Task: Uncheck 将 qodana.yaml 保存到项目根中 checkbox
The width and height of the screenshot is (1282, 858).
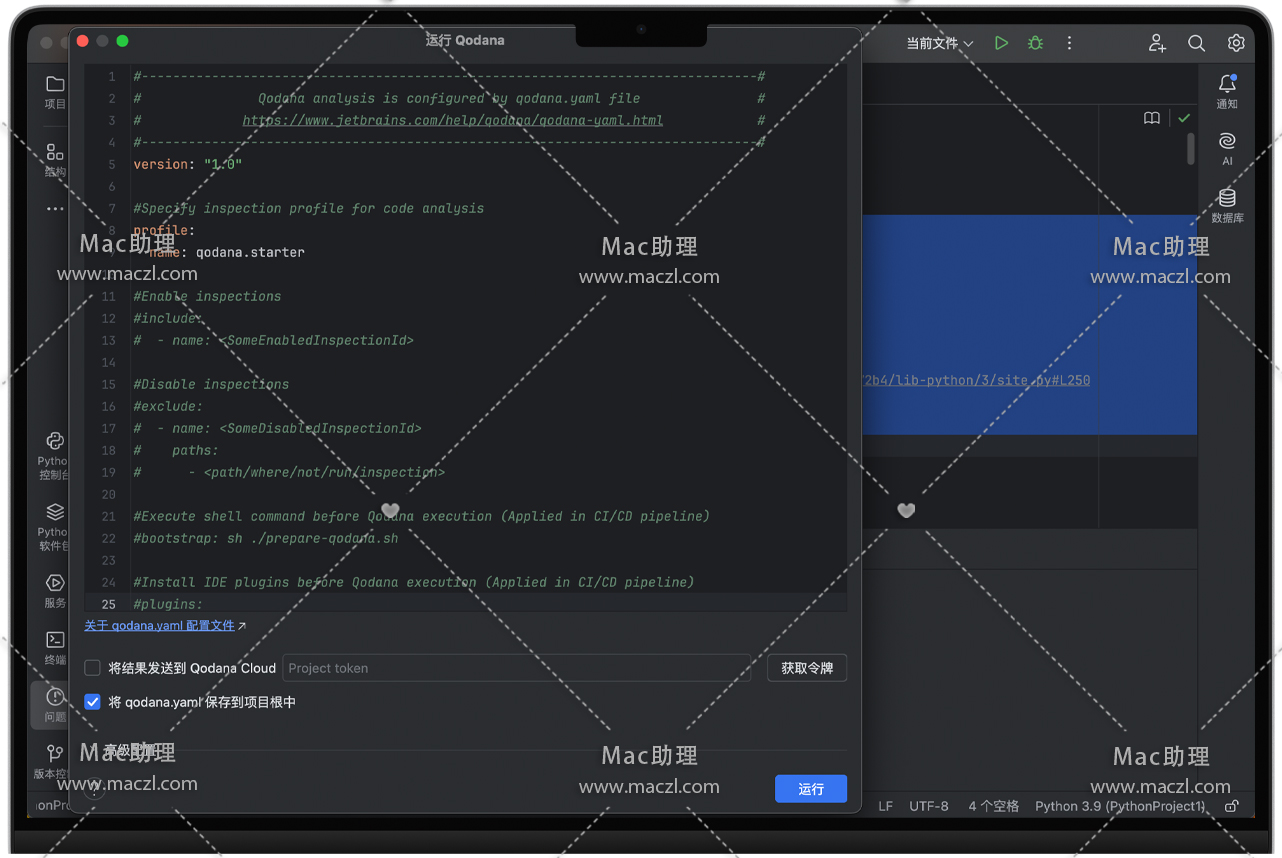Action: click(93, 702)
